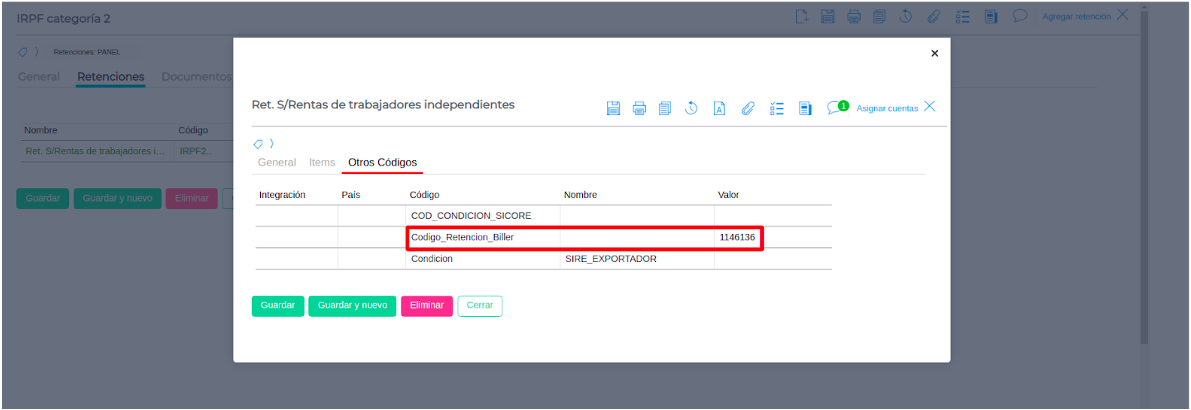1191x410 pixels.
Task: Click the tag icon above the dialog tabs
Action: (257, 144)
